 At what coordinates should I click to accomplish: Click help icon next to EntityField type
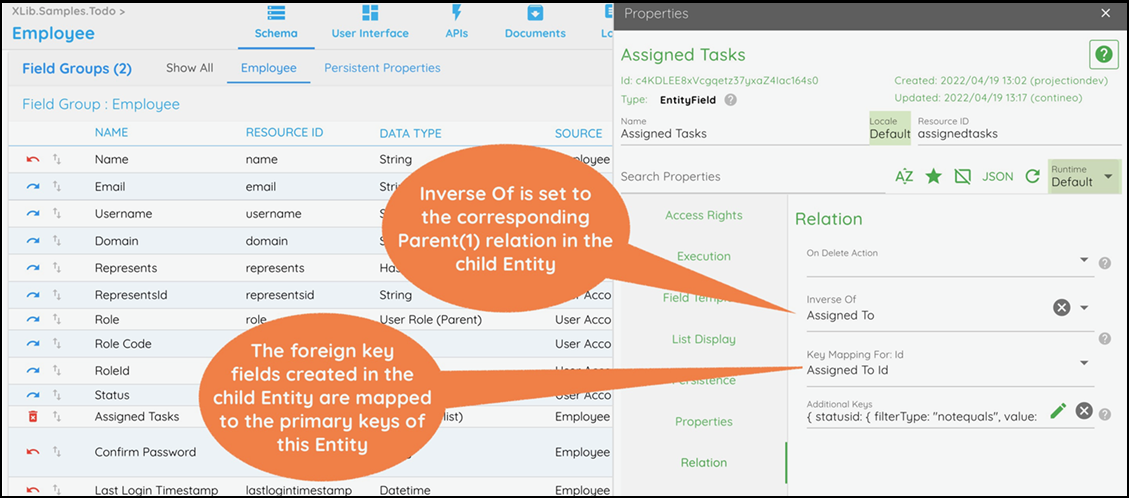[731, 100]
